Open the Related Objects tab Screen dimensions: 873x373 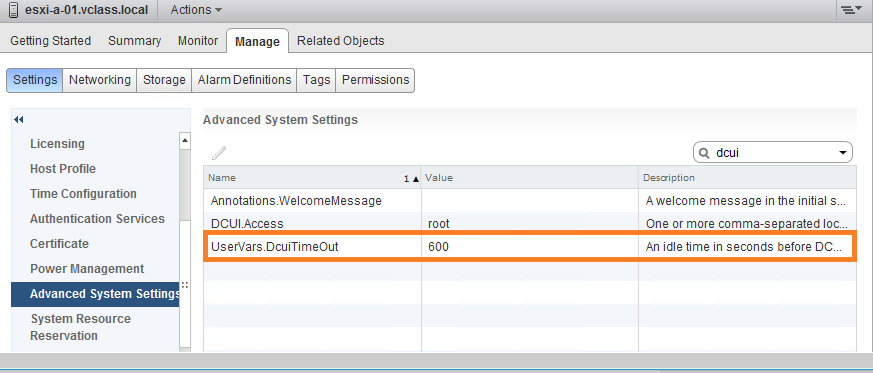point(340,41)
